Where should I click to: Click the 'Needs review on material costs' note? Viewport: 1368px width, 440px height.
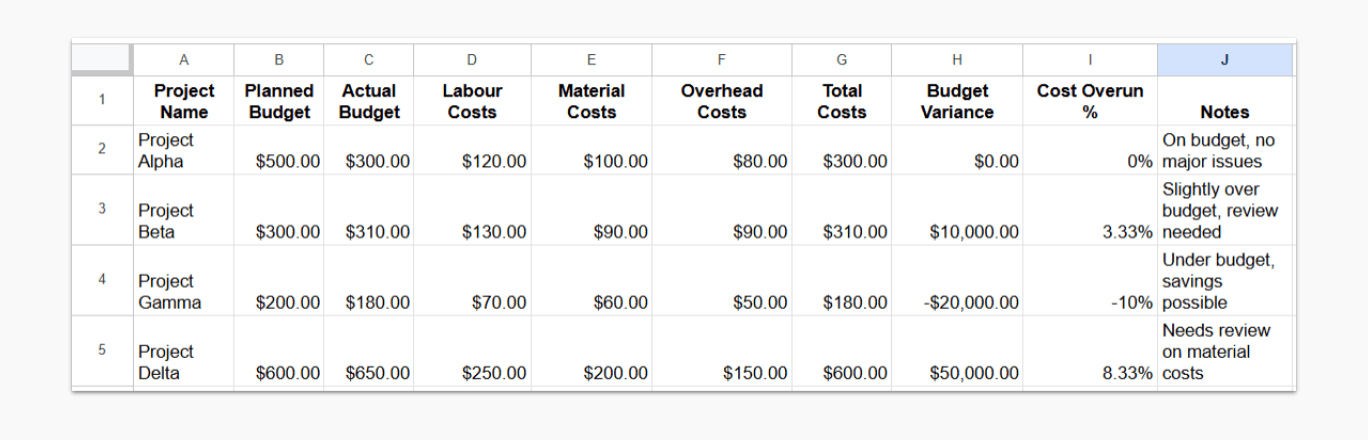[x=1225, y=352]
